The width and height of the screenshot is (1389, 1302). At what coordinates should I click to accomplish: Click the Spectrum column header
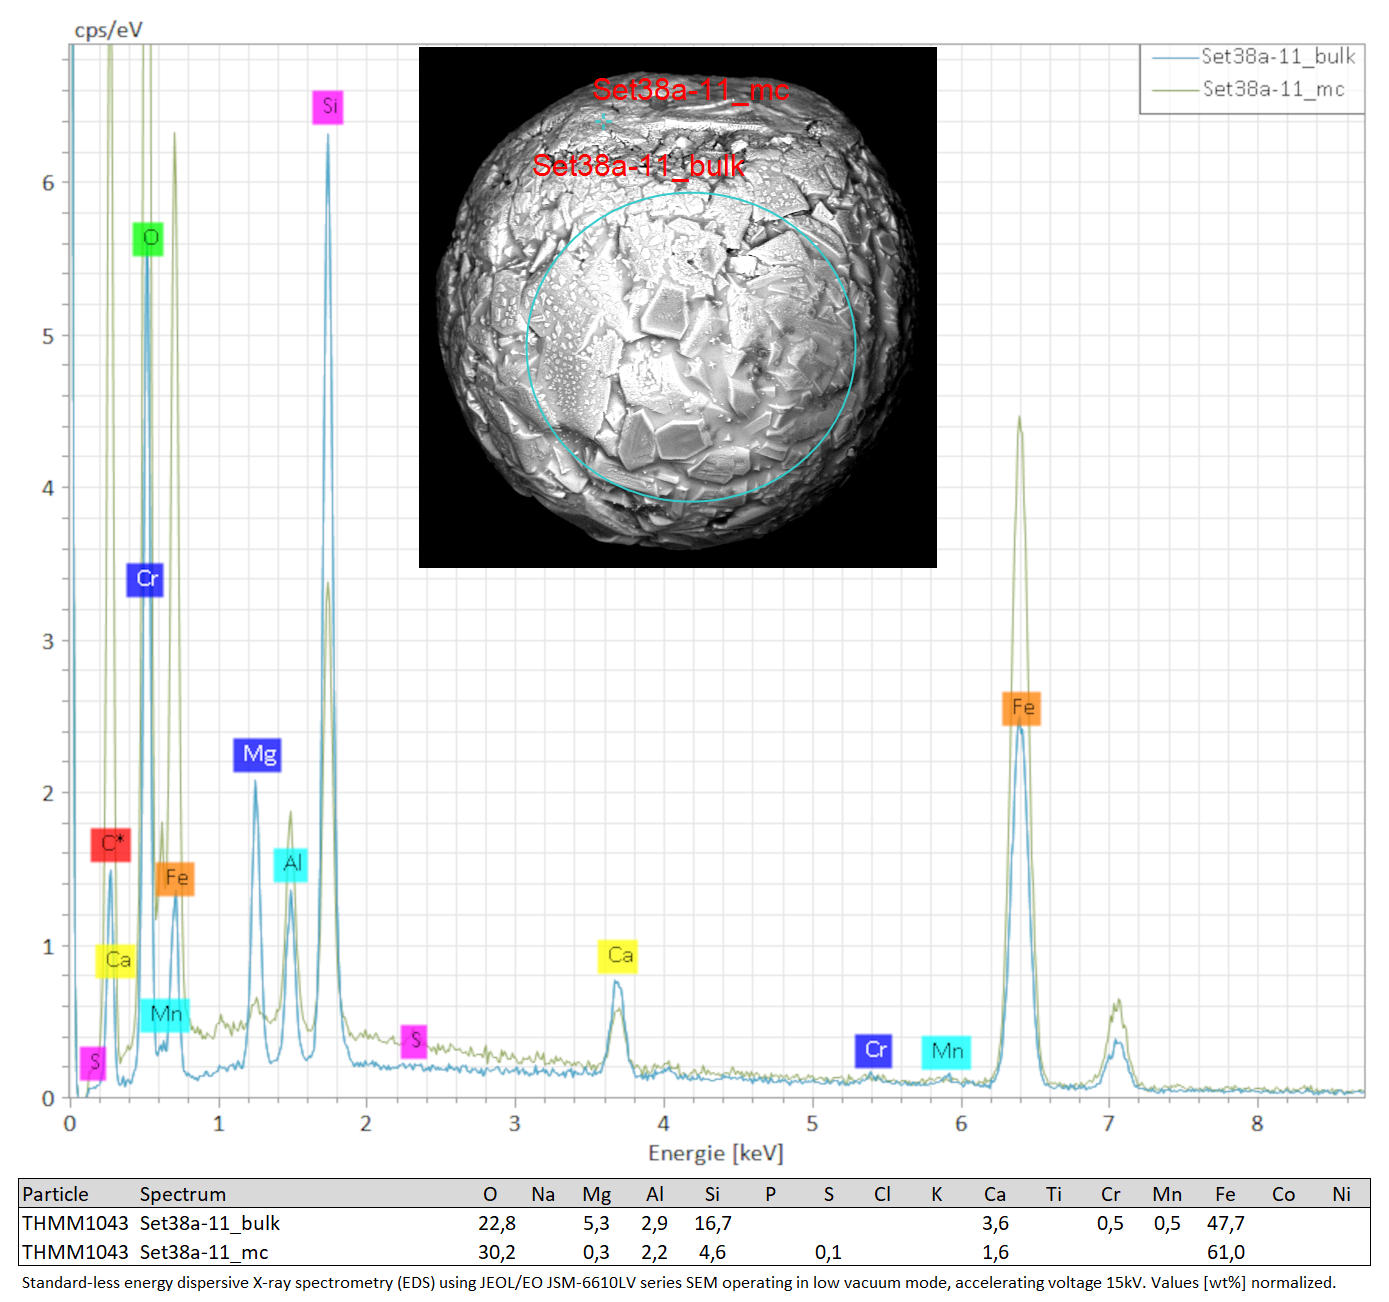pyautogui.click(x=183, y=1194)
